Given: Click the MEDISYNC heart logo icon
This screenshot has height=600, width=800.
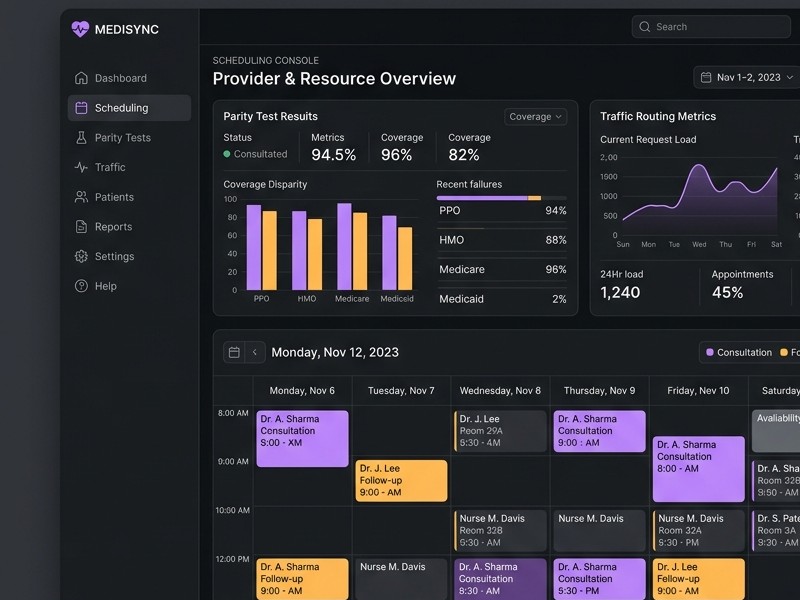Looking at the screenshot, I should (80, 29).
